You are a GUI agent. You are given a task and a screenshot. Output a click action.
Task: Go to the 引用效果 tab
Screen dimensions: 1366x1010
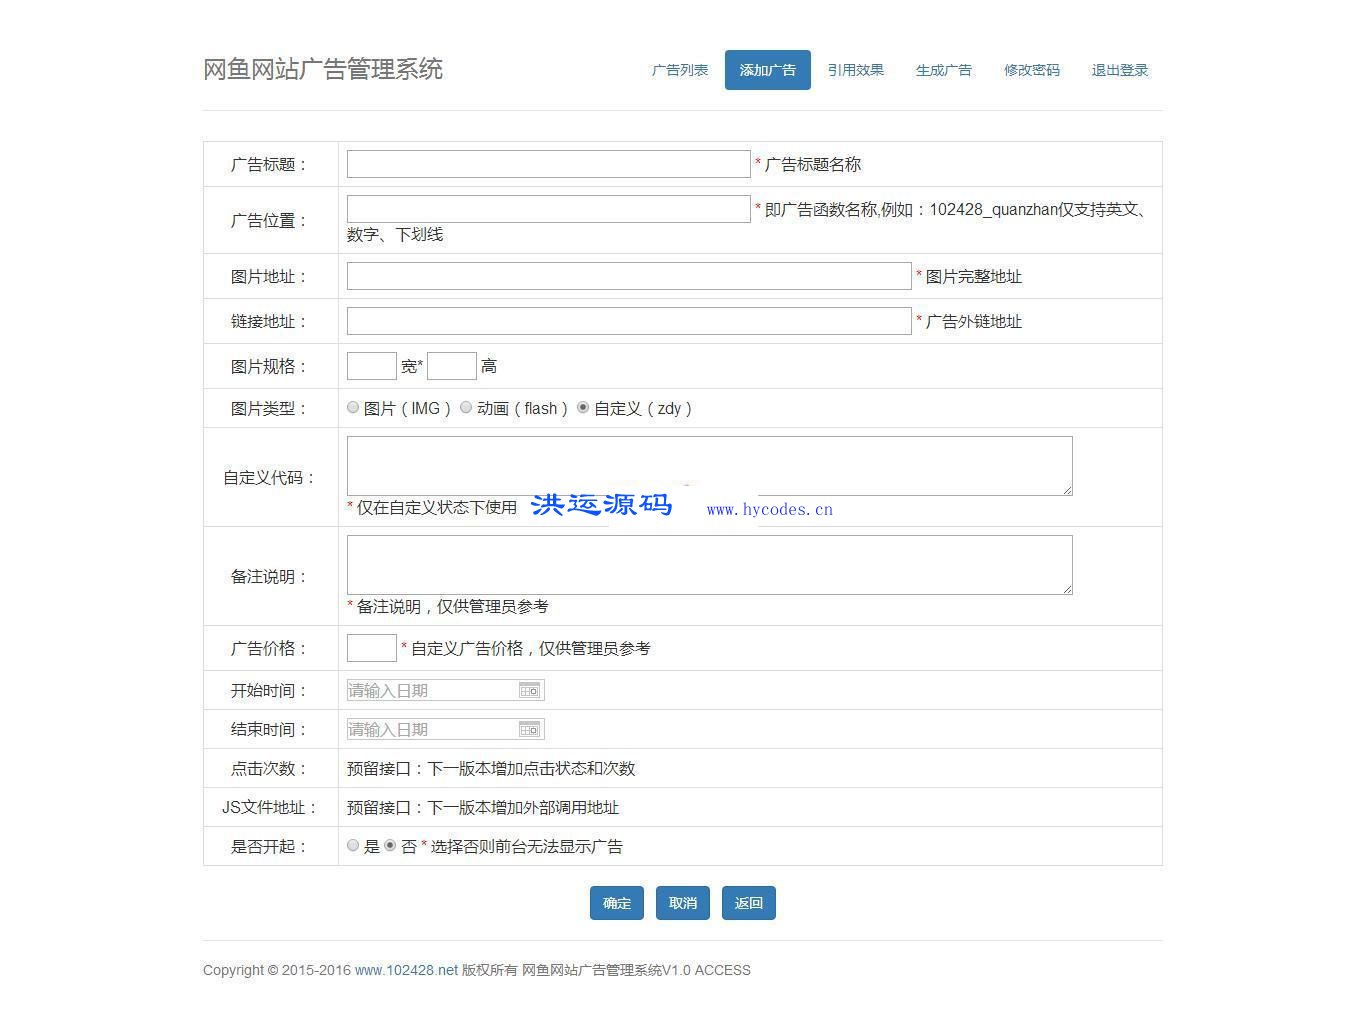(x=856, y=70)
